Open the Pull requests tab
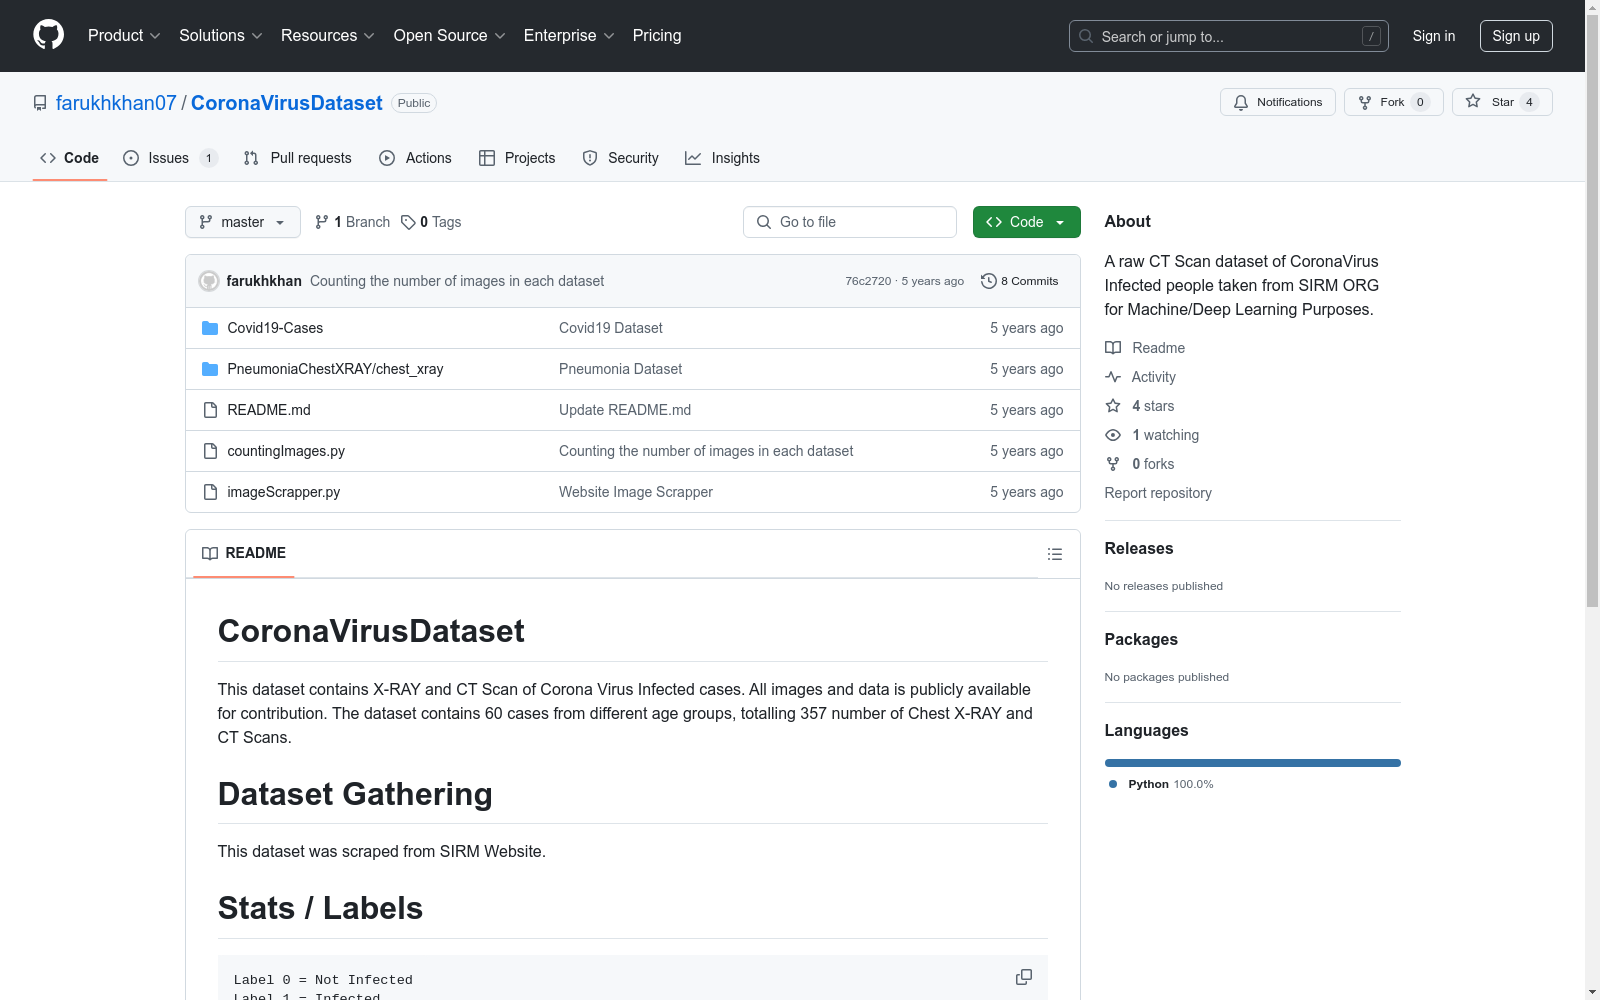Image resolution: width=1600 pixels, height=1000 pixels. (298, 158)
